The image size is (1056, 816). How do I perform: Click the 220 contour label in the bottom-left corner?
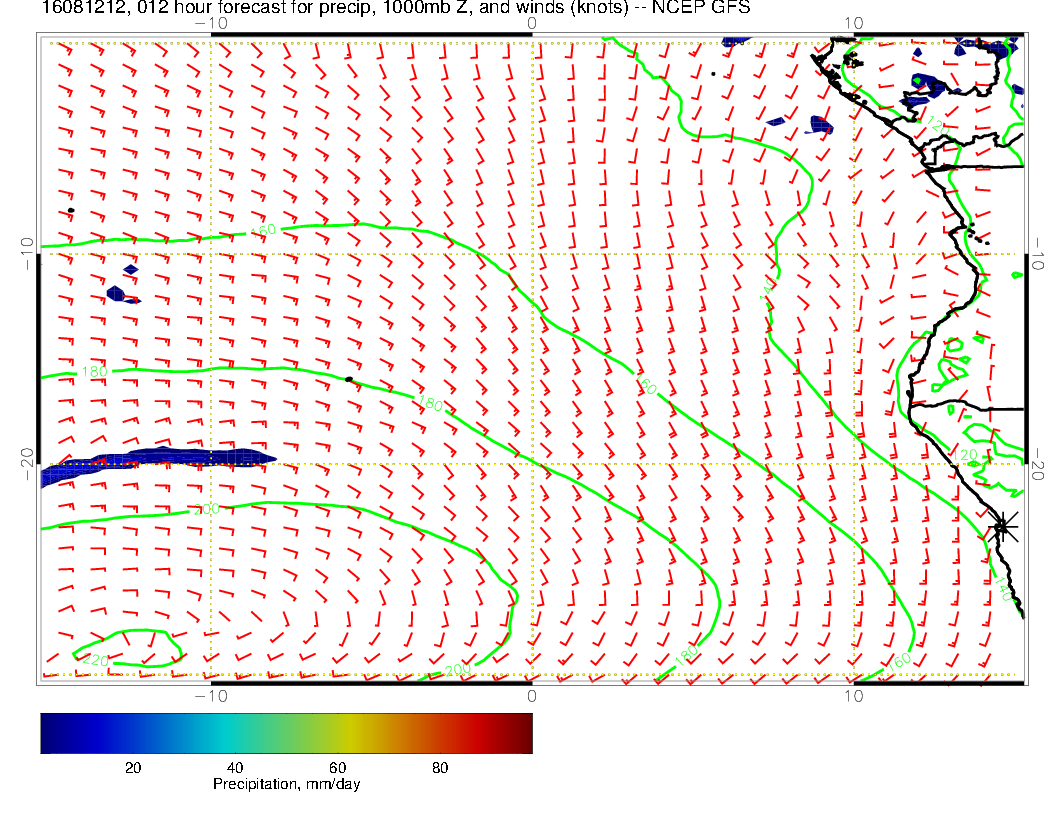click(x=93, y=659)
